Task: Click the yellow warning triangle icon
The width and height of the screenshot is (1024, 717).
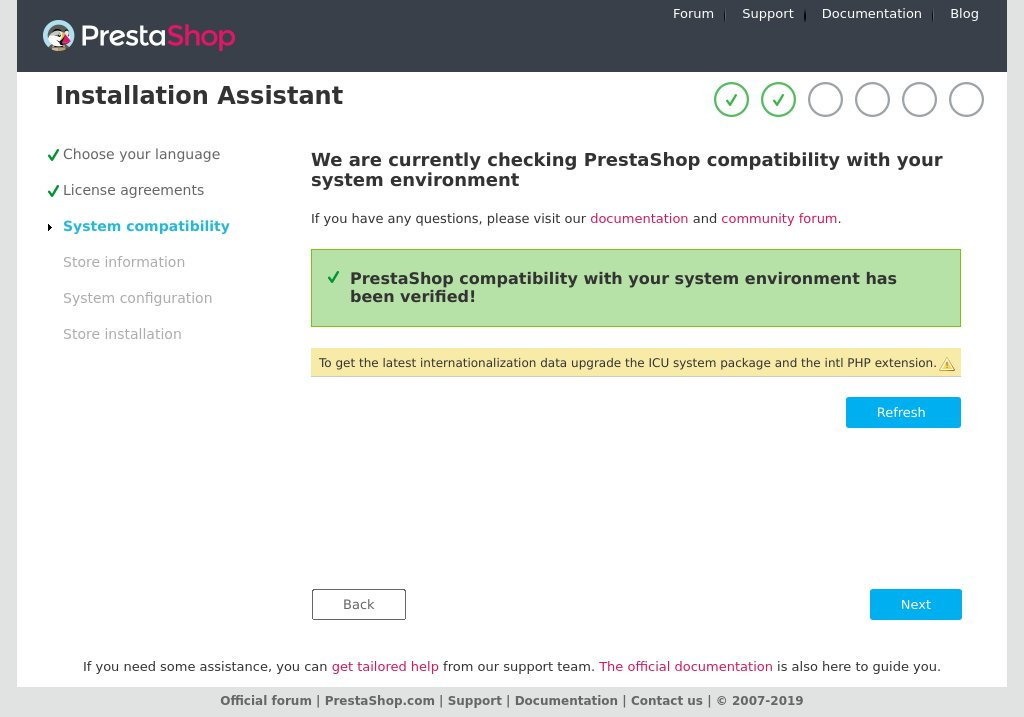Action: coord(947,364)
